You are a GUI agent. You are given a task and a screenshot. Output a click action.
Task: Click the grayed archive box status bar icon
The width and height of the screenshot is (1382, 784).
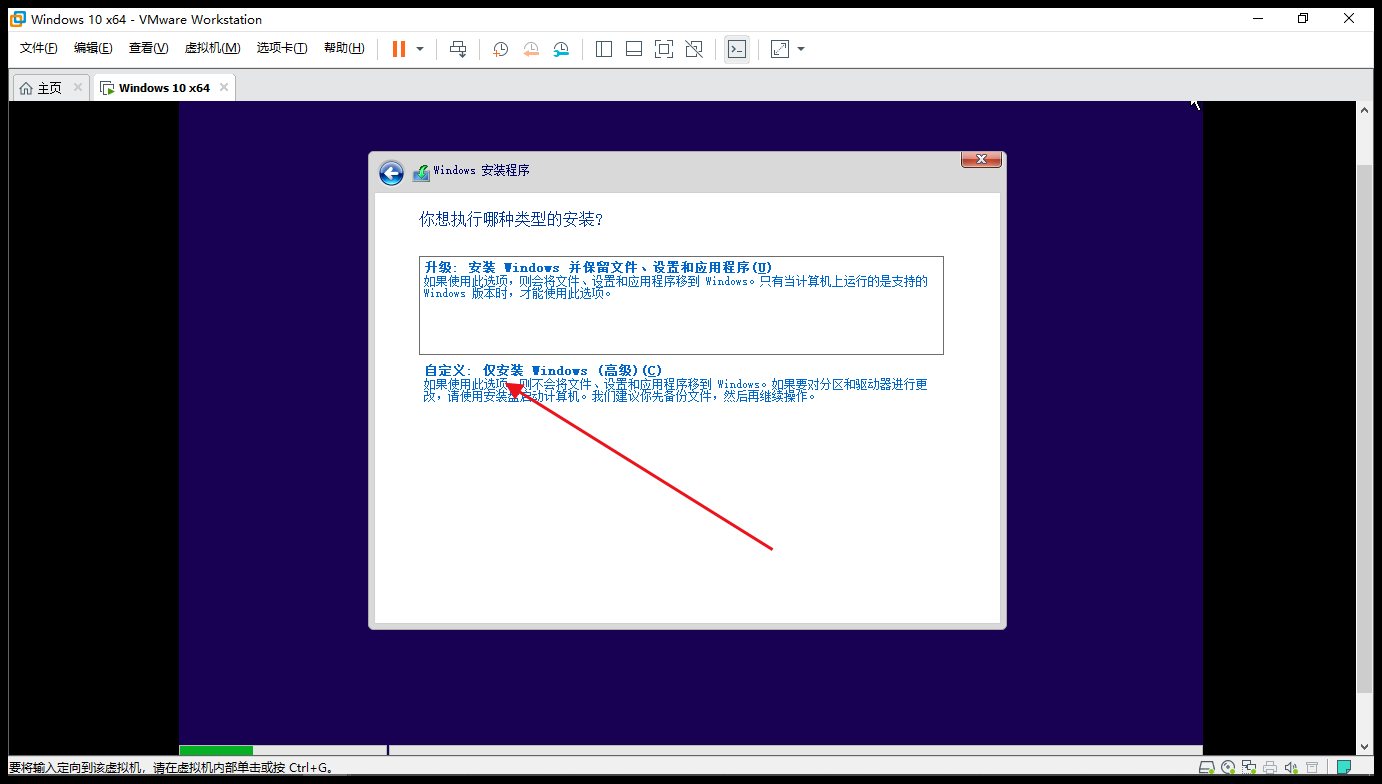coord(1312,768)
